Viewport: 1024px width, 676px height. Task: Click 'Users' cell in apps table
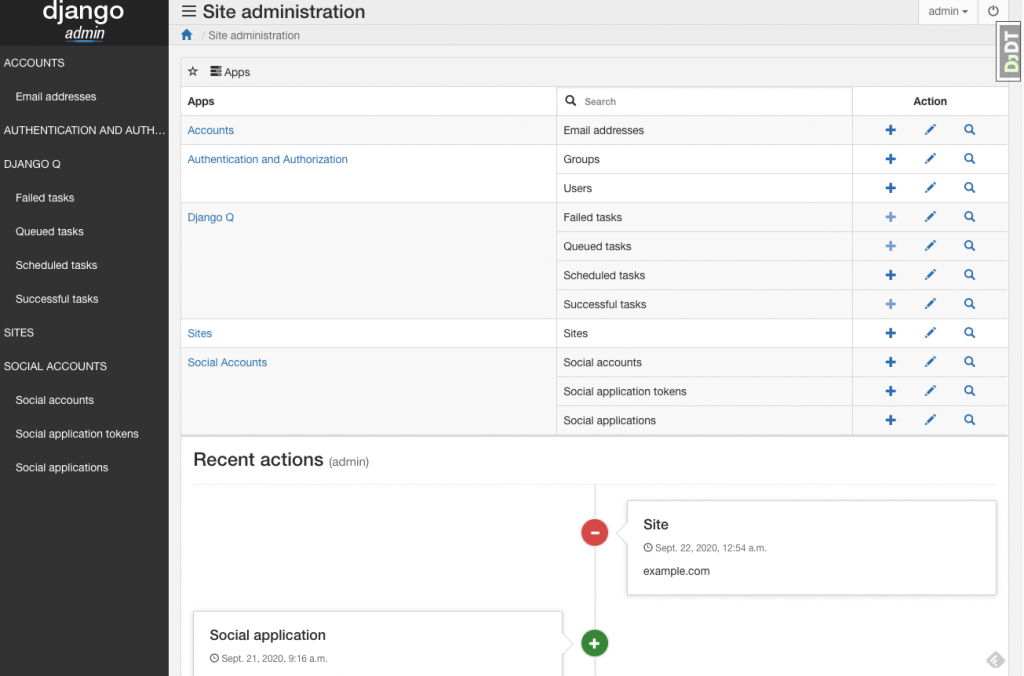704,188
